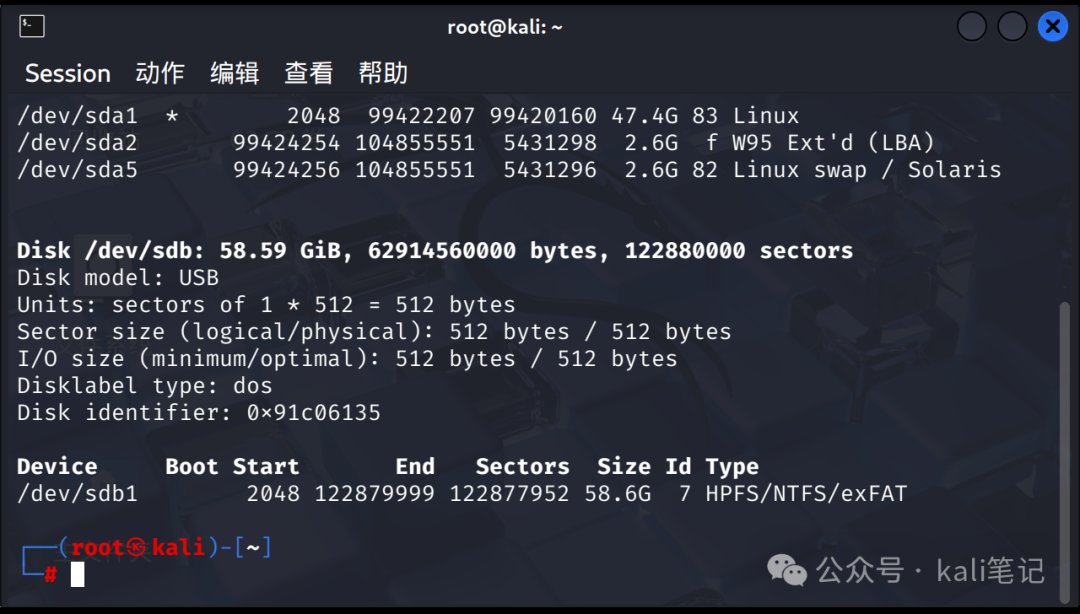Click the HPFS/NTFS/exFAT type text

(806, 494)
